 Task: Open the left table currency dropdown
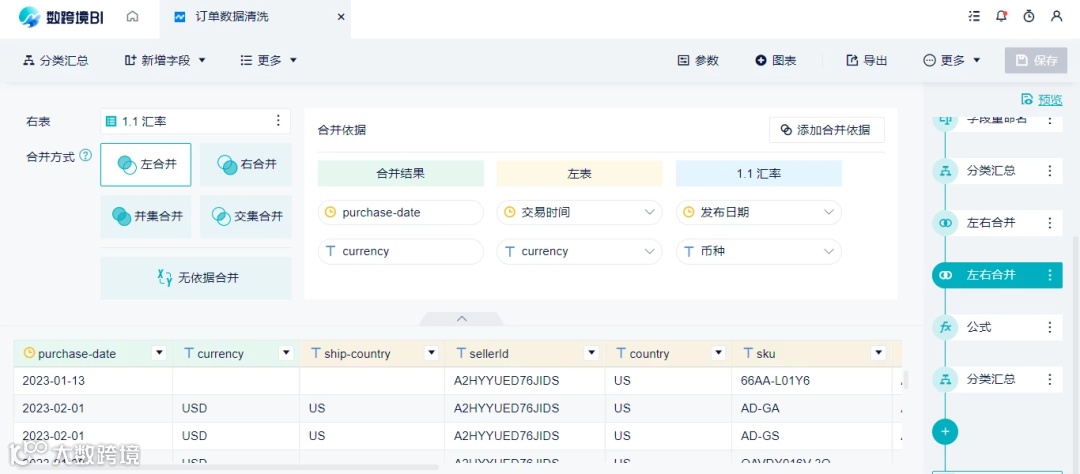tap(579, 251)
